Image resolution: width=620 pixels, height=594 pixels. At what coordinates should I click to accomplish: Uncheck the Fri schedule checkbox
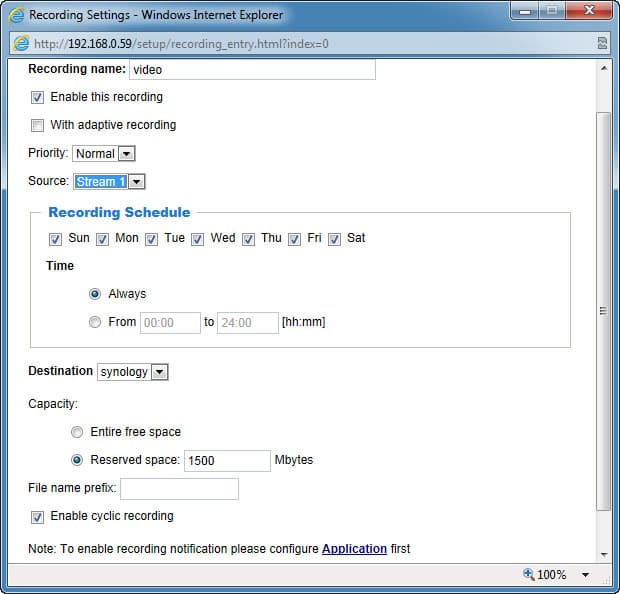tap(294, 239)
